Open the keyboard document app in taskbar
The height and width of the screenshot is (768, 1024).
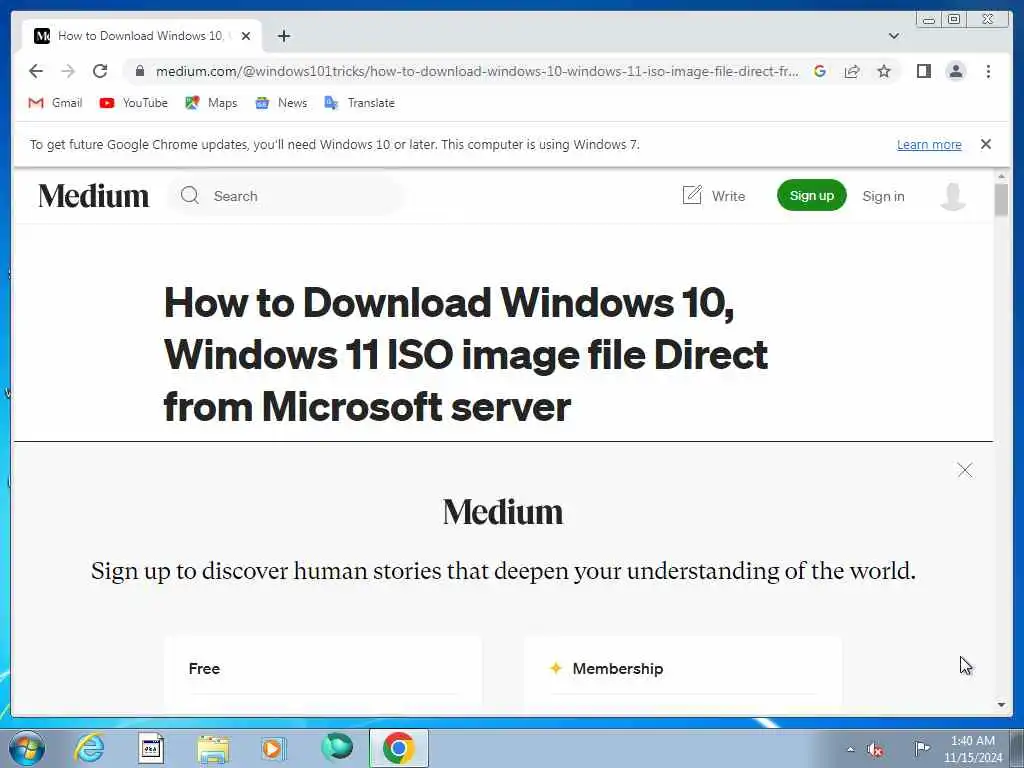point(152,748)
